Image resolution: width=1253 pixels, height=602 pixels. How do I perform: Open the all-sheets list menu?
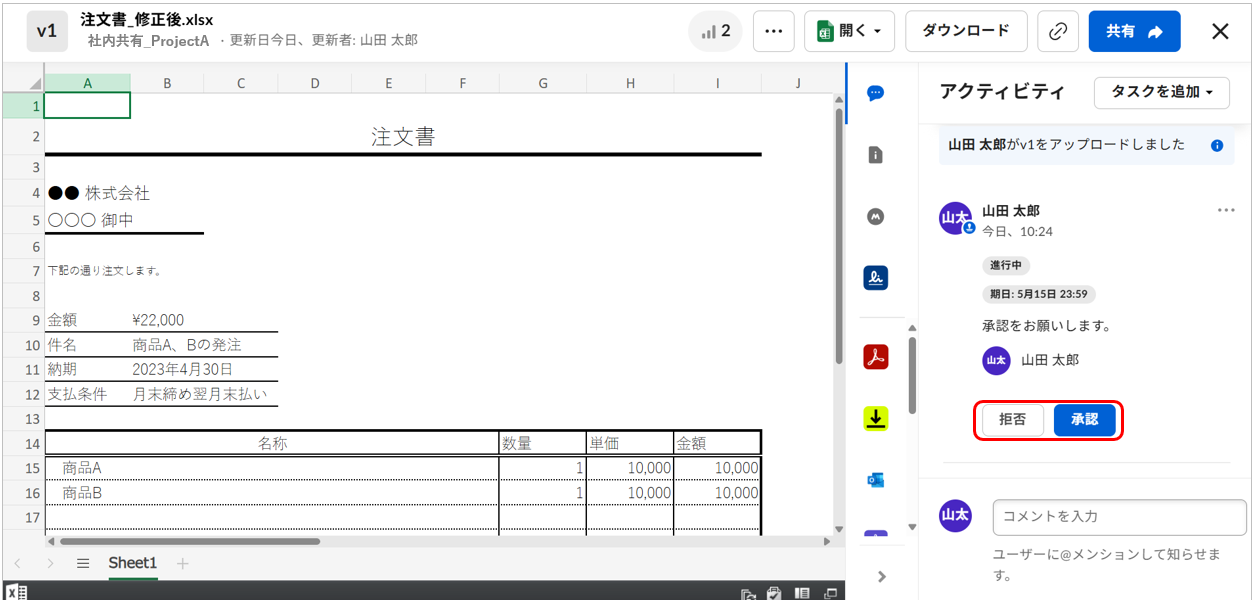pyautogui.click(x=83, y=563)
